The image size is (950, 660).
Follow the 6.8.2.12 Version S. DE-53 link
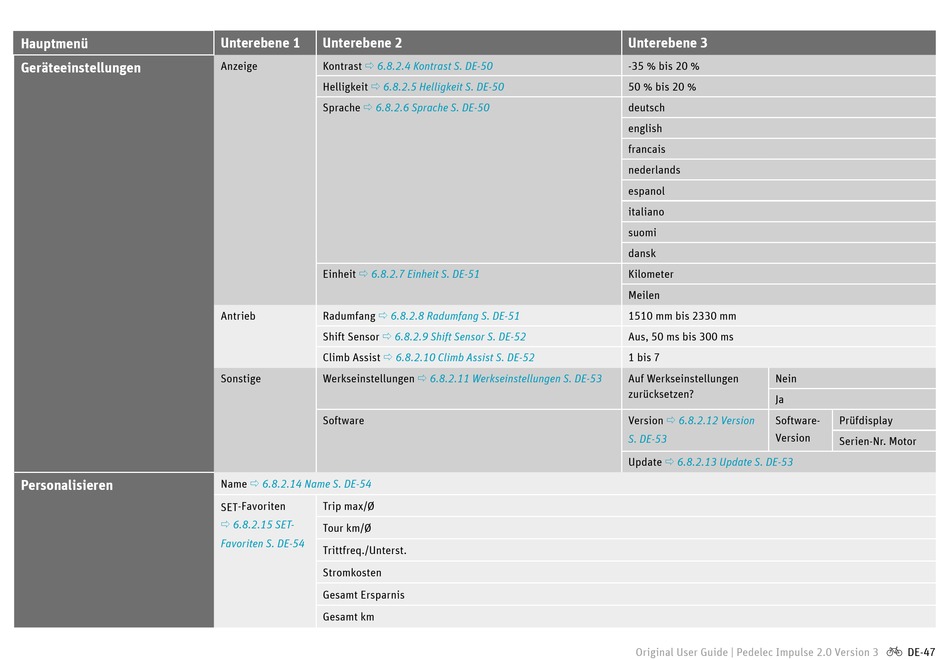691,430
